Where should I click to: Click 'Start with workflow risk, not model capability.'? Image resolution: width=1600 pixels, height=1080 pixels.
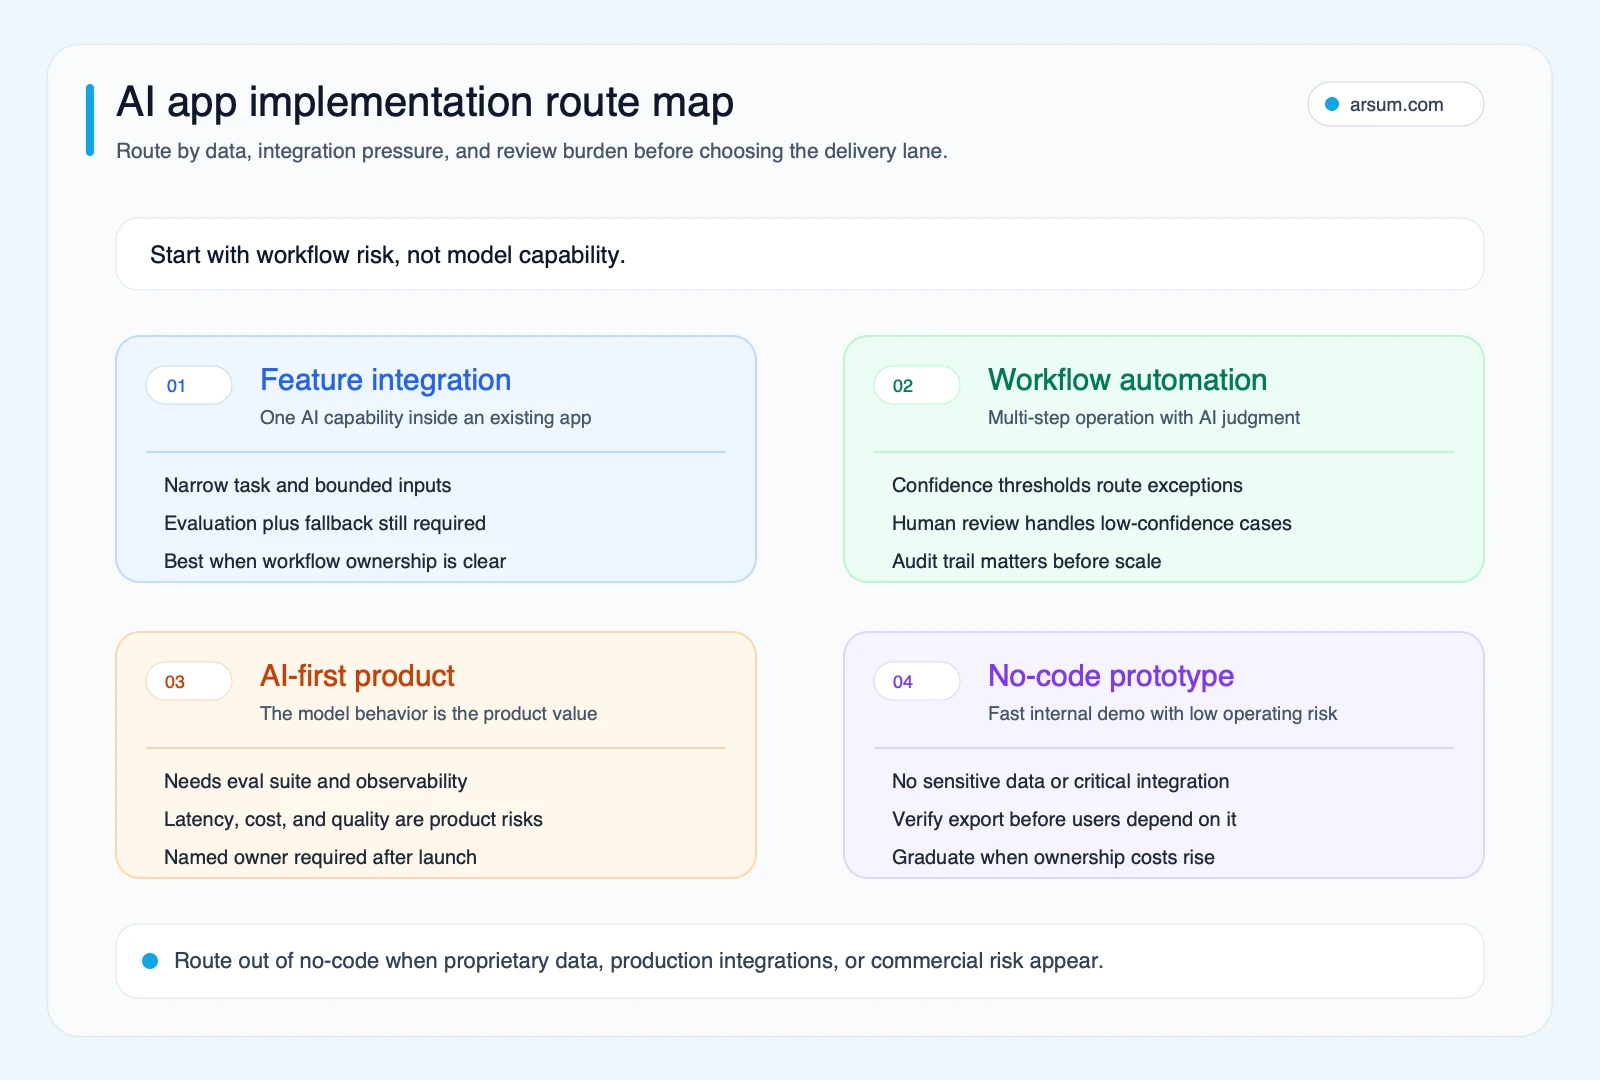point(388,255)
